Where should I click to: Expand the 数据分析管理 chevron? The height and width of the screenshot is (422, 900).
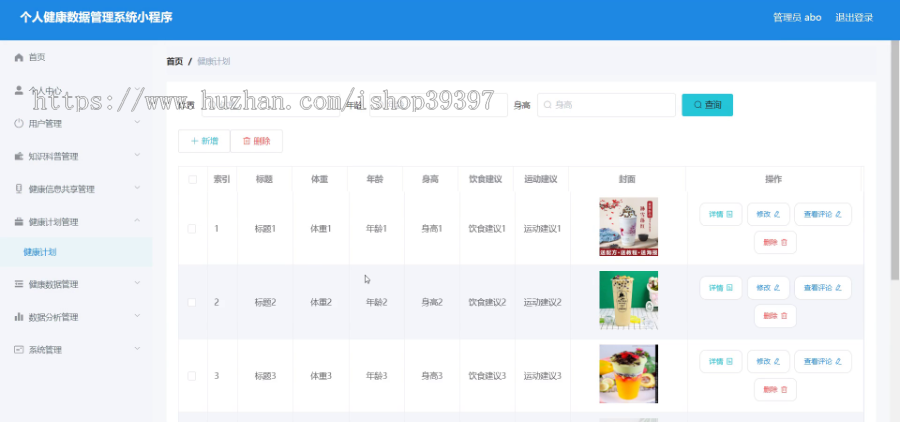point(137,315)
